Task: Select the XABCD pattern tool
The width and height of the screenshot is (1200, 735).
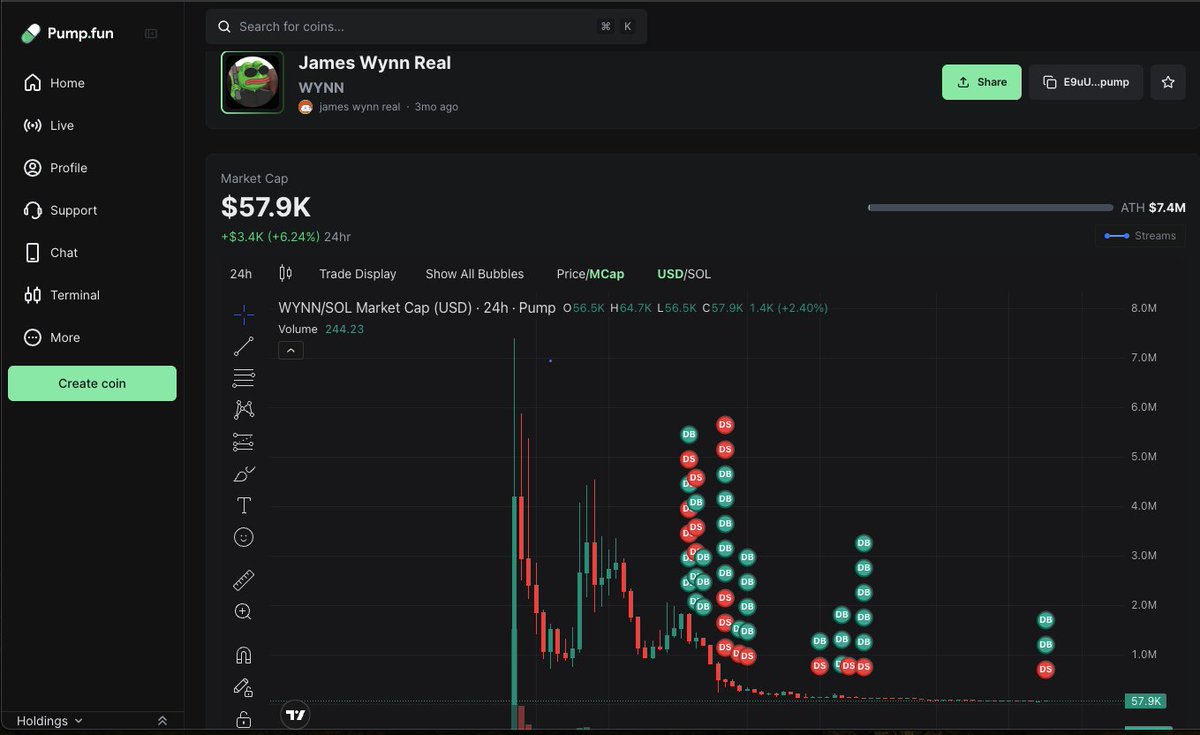Action: 243,409
